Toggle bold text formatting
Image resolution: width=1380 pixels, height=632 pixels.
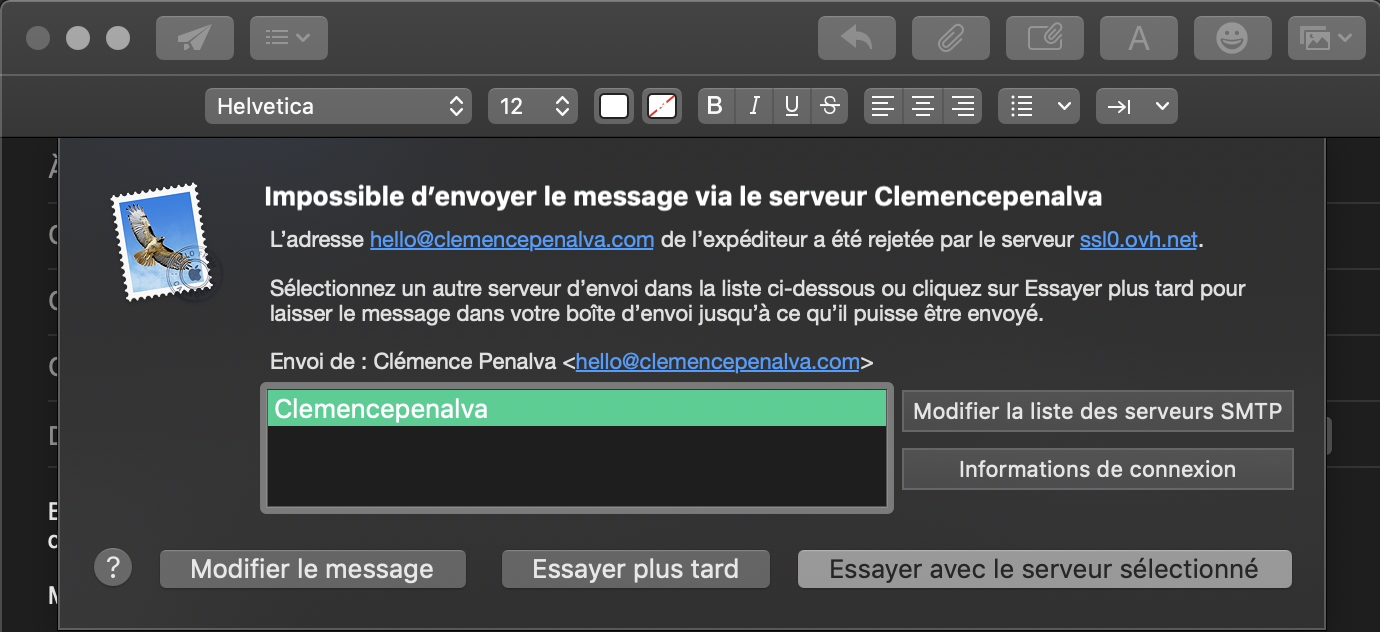[714, 106]
